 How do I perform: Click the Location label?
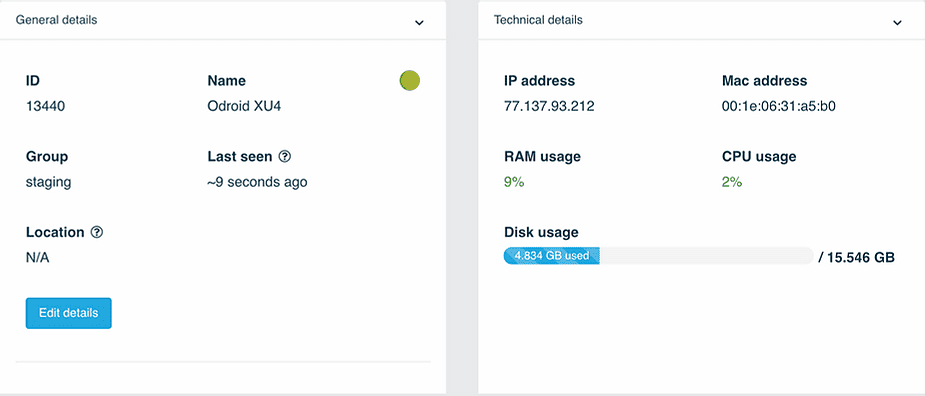(x=55, y=233)
